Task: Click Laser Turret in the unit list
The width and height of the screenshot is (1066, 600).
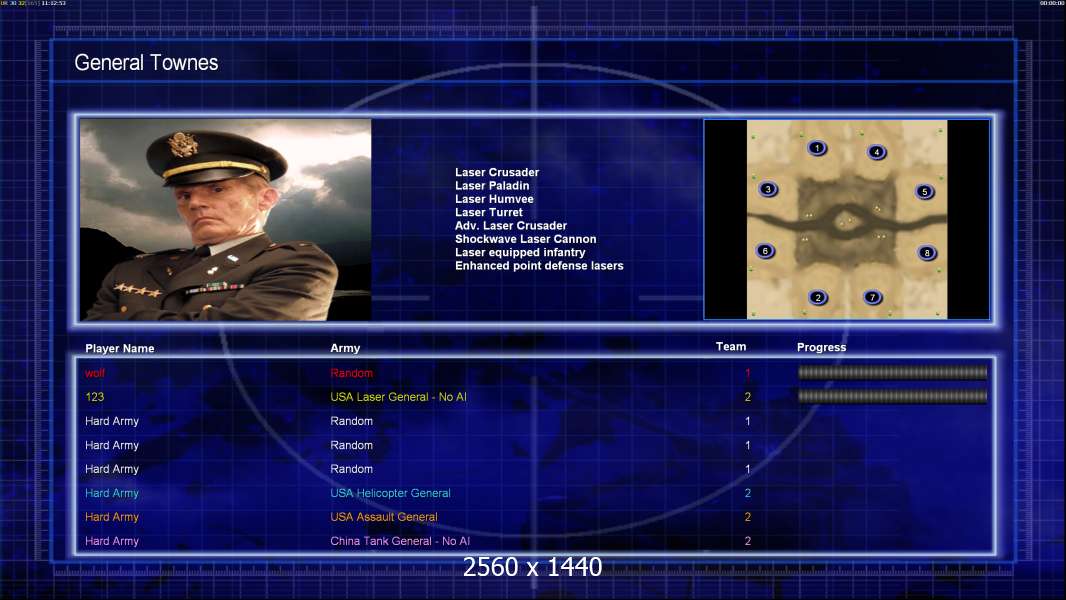Action: 489,212
